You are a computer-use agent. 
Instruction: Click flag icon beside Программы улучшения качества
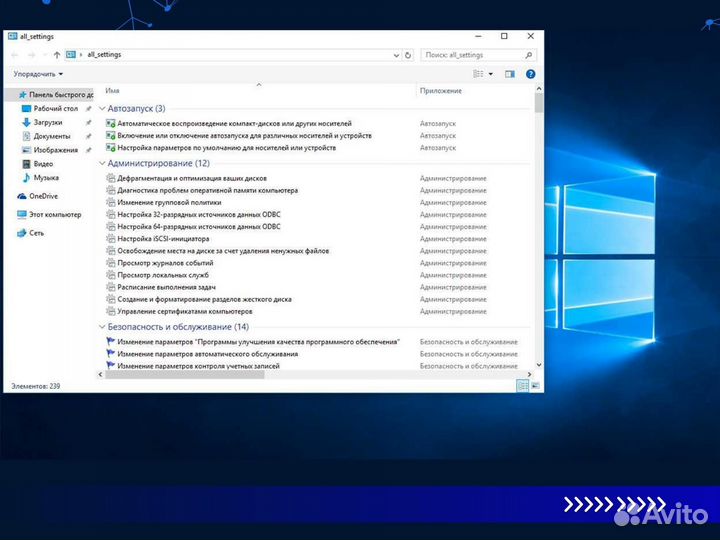point(110,342)
